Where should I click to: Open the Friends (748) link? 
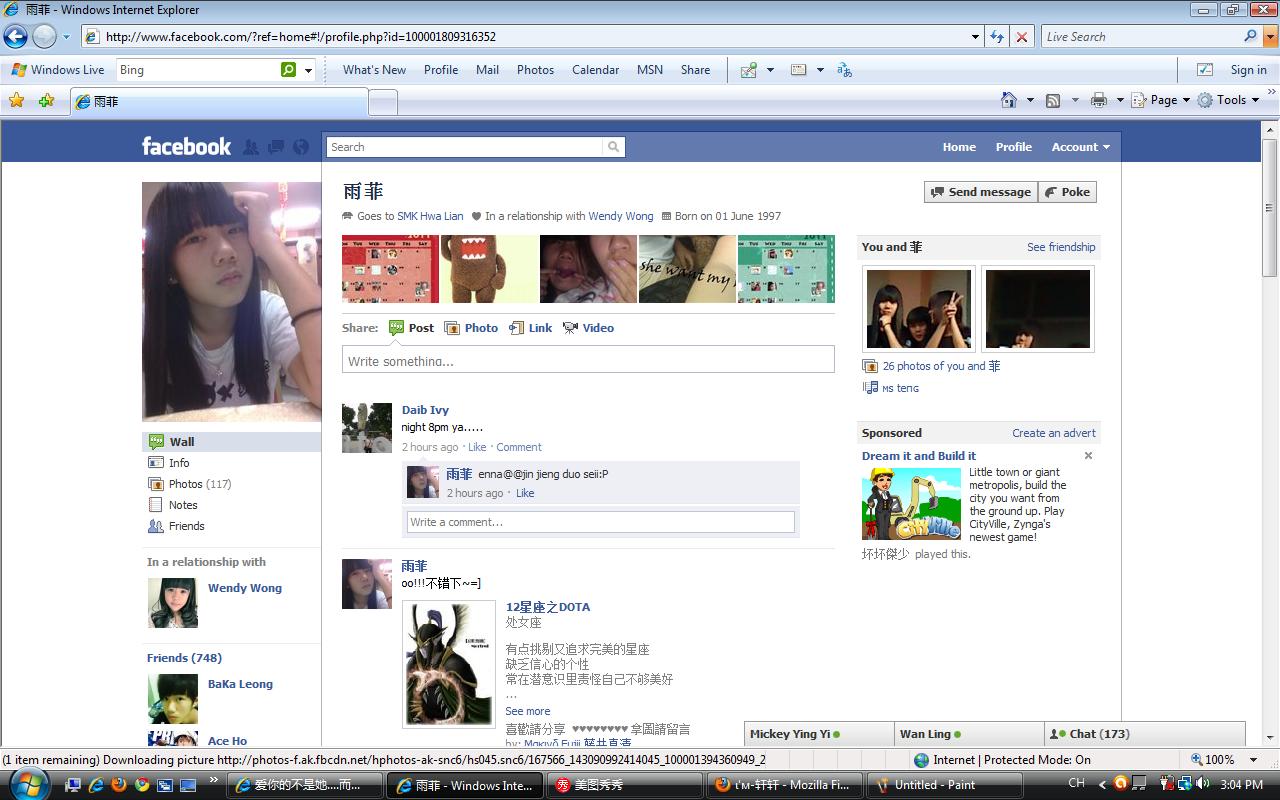[184, 658]
